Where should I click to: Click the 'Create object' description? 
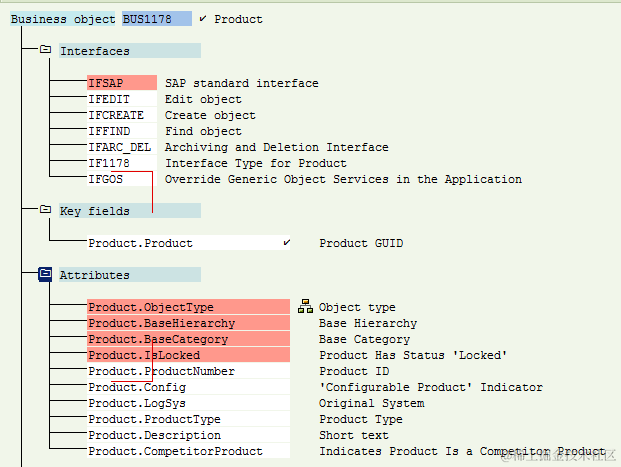pos(210,115)
